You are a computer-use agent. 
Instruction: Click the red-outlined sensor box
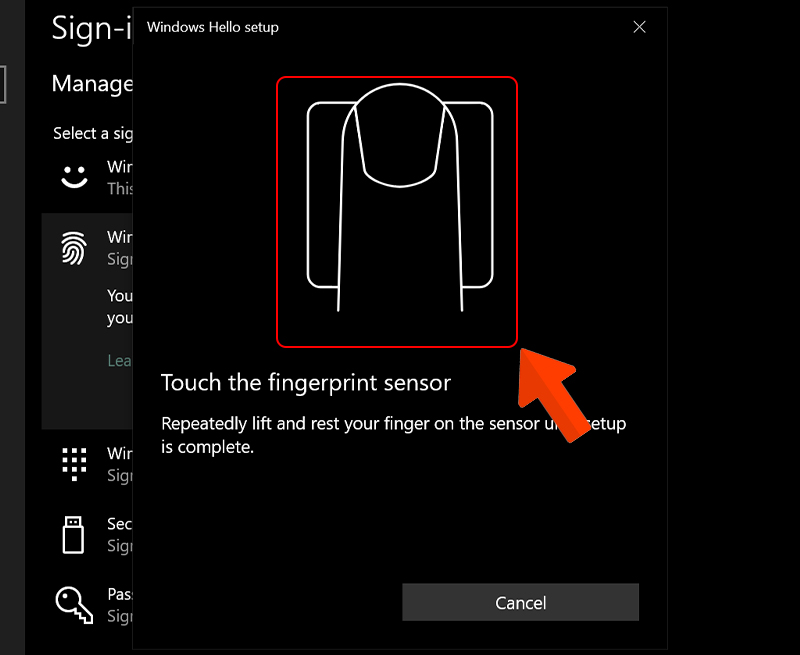point(397,212)
